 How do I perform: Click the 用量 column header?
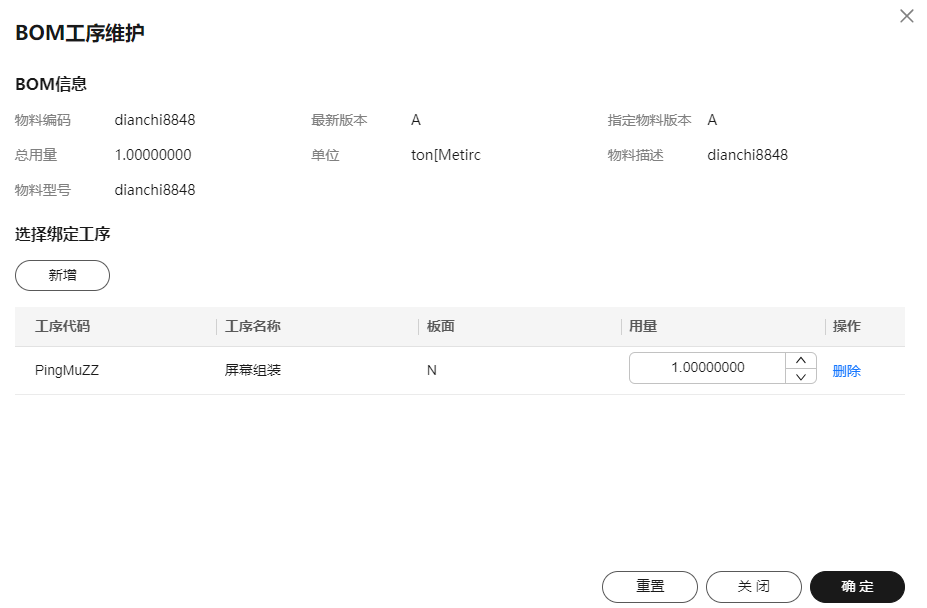pos(643,326)
